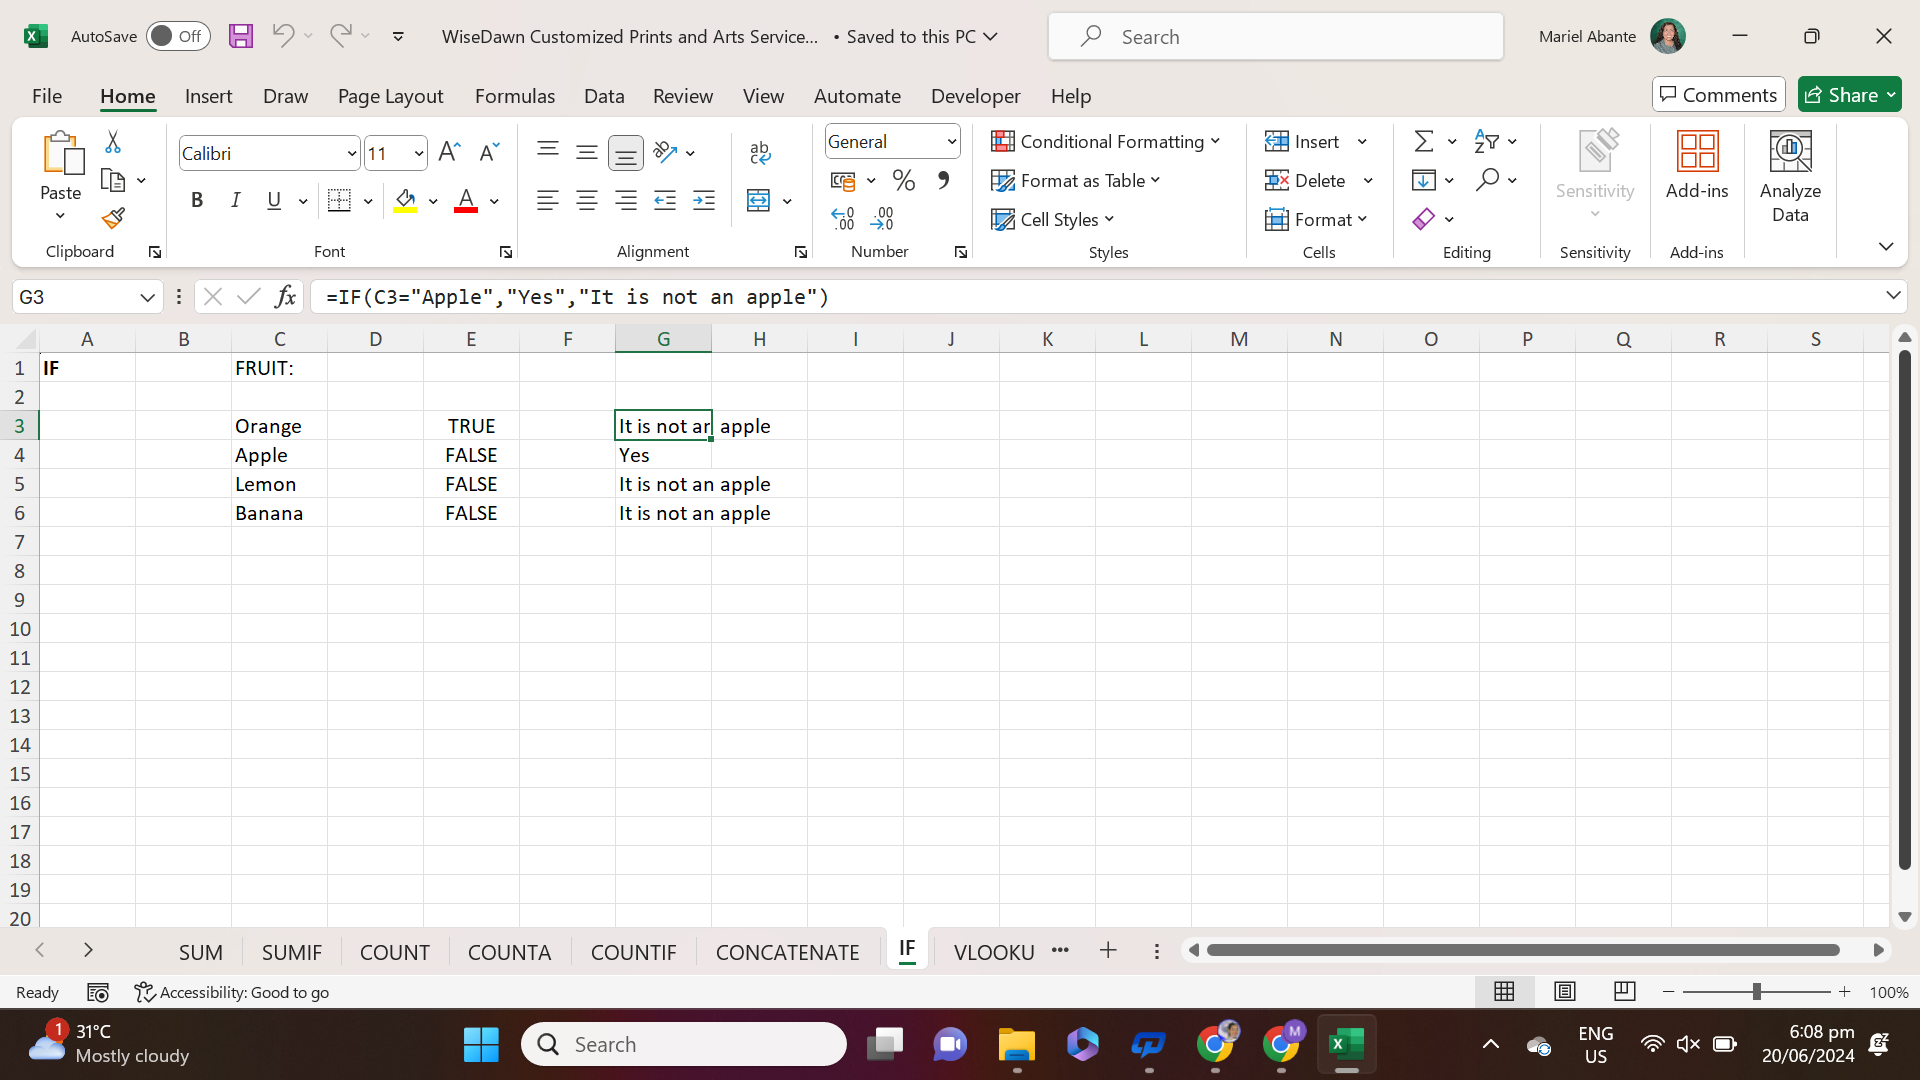Click Increase Font Size icon

[x=449, y=152]
